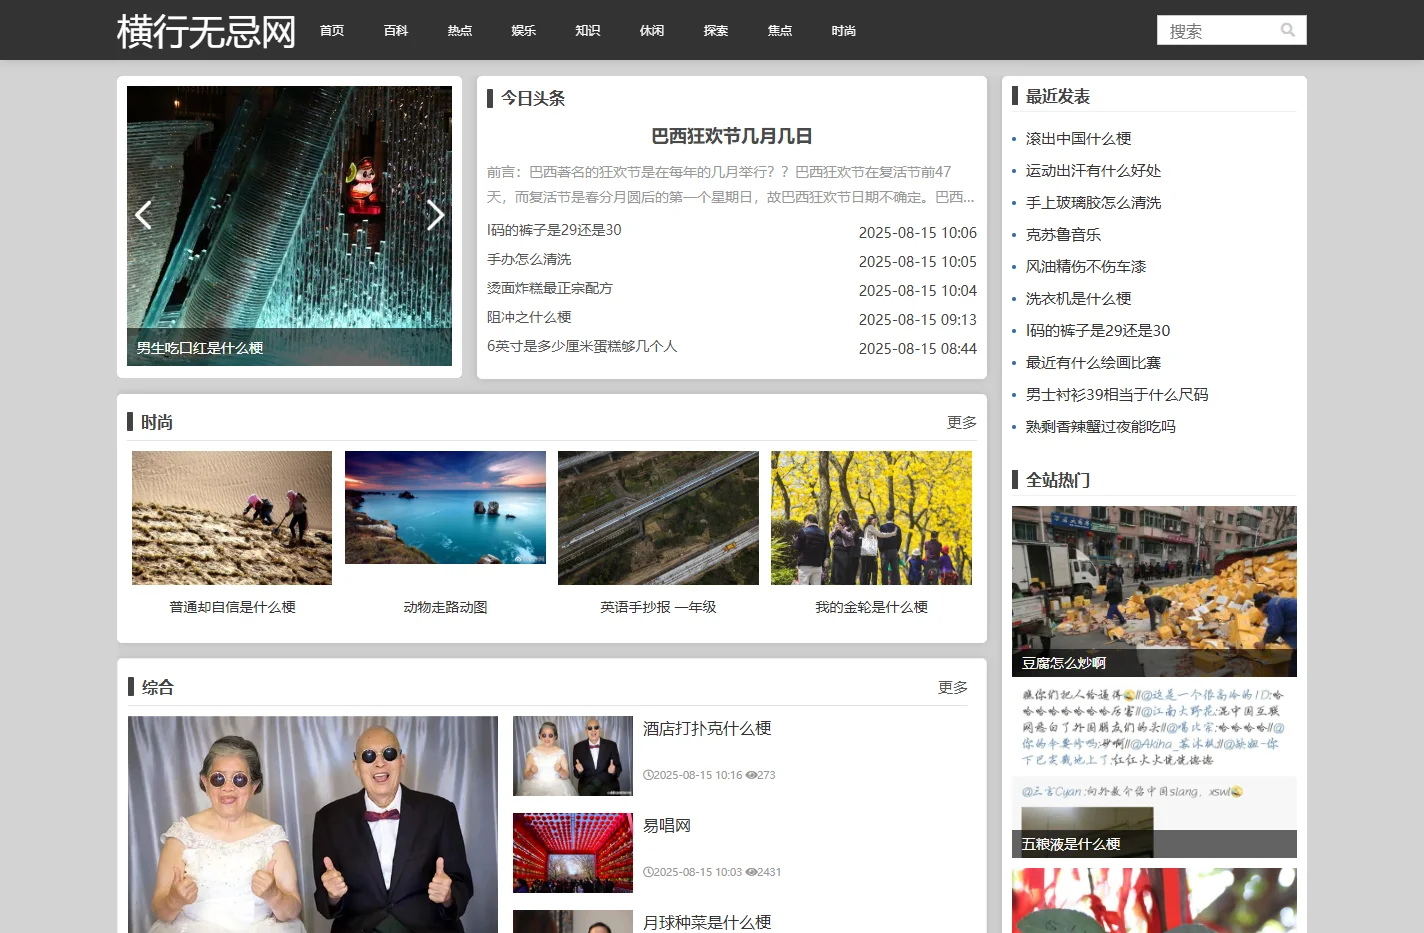This screenshot has width=1424, height=933.
Task: Click 更多 in the 综合 section
Action: coord(953,688)
